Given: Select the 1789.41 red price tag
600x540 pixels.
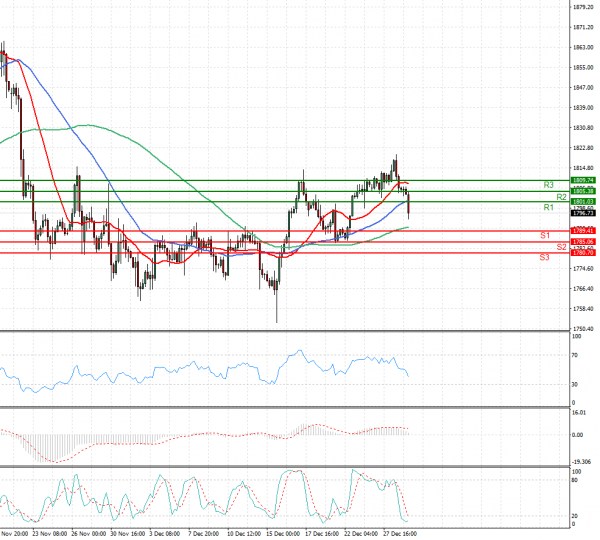Looking at the screenshot, I should (583, 231).
